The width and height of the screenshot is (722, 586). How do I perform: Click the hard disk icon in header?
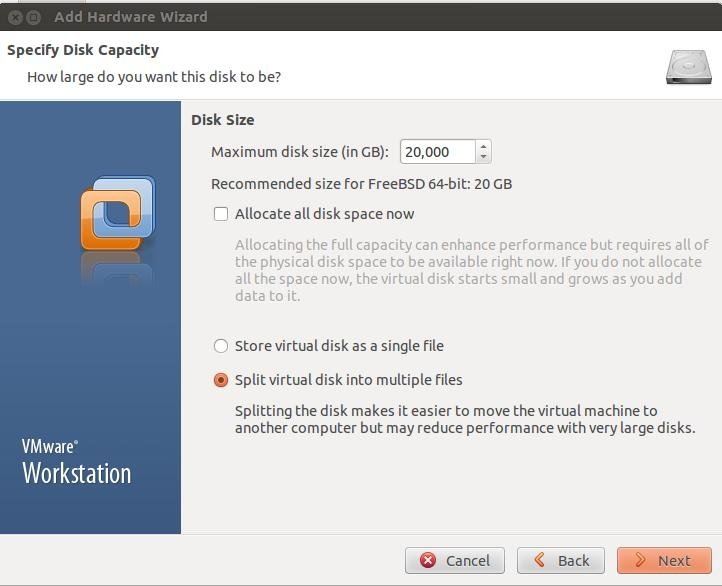click(688, 68)
